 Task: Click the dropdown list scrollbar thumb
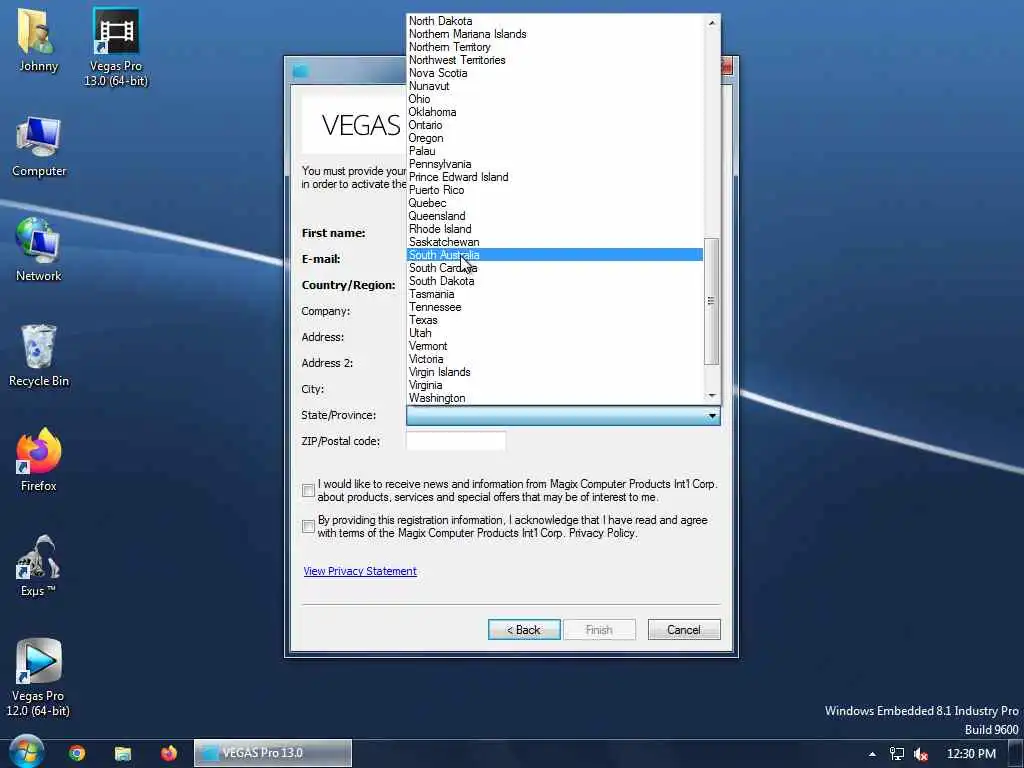point(712,300)
